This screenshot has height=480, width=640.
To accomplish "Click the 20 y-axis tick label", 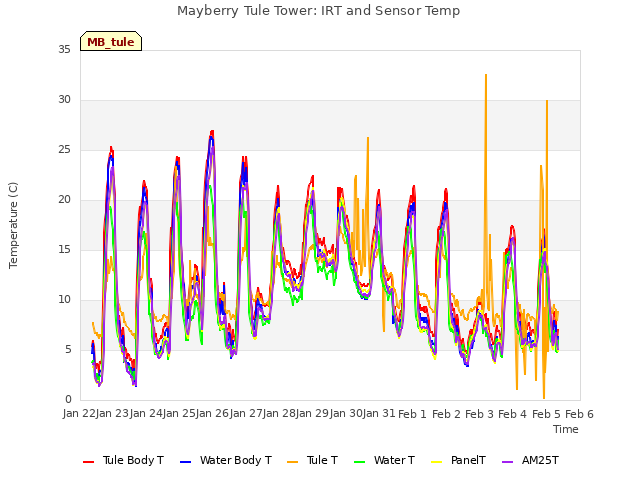I will pyautogui.click(x=64, y=200).
